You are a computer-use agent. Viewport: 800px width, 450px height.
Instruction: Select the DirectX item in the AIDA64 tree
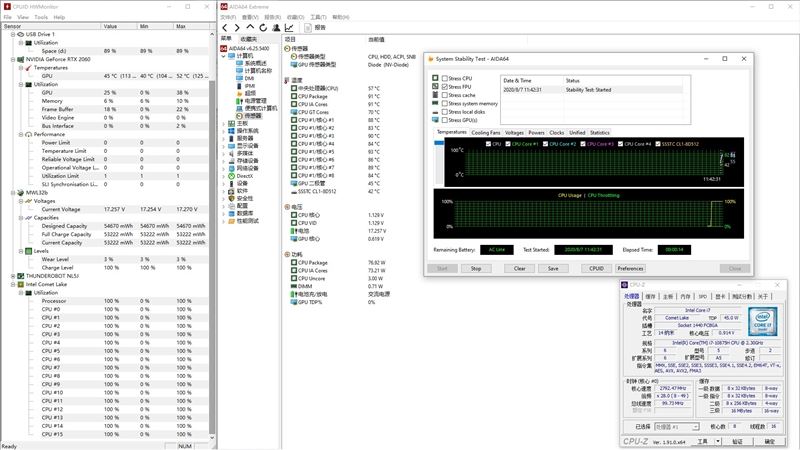[x=244, y=176]
